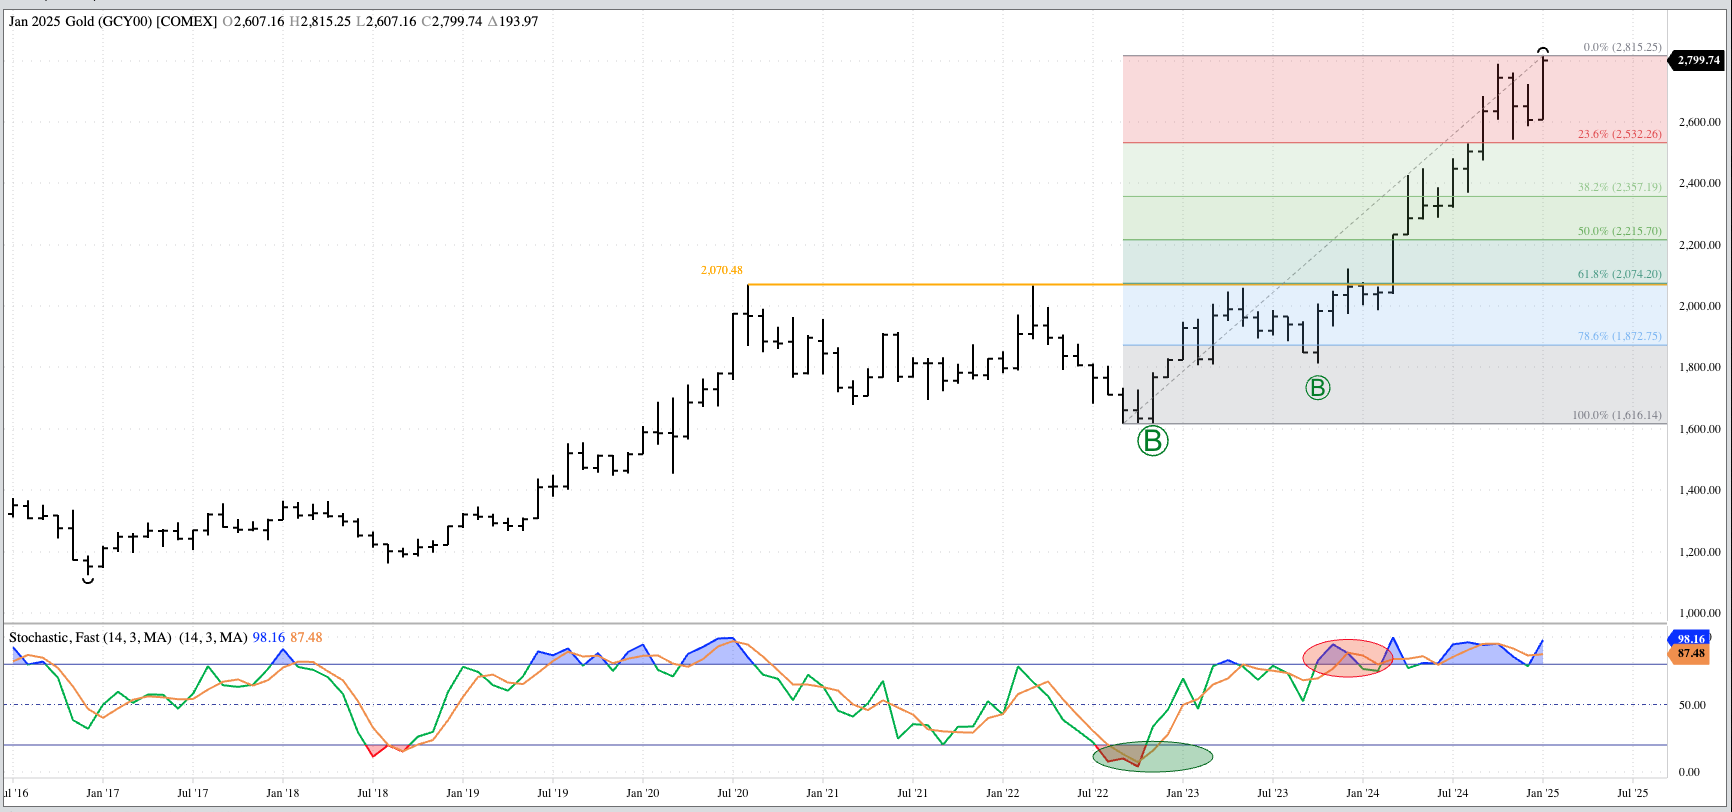
Task: Click the arc marker above the latest price bar
Action: [1543, 50]
